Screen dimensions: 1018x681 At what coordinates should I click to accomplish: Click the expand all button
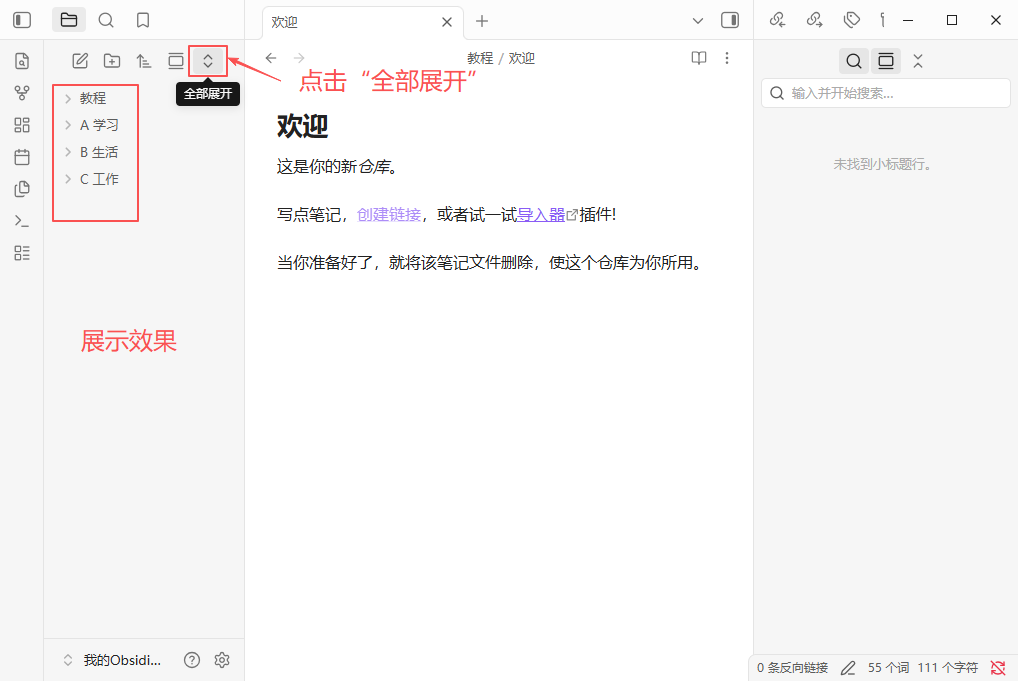pyautogui.click(x=208, y=61)
